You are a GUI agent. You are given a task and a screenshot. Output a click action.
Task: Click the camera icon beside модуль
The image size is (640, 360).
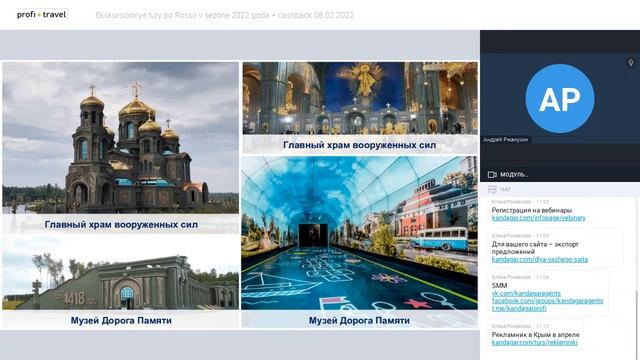coord(492,175)
